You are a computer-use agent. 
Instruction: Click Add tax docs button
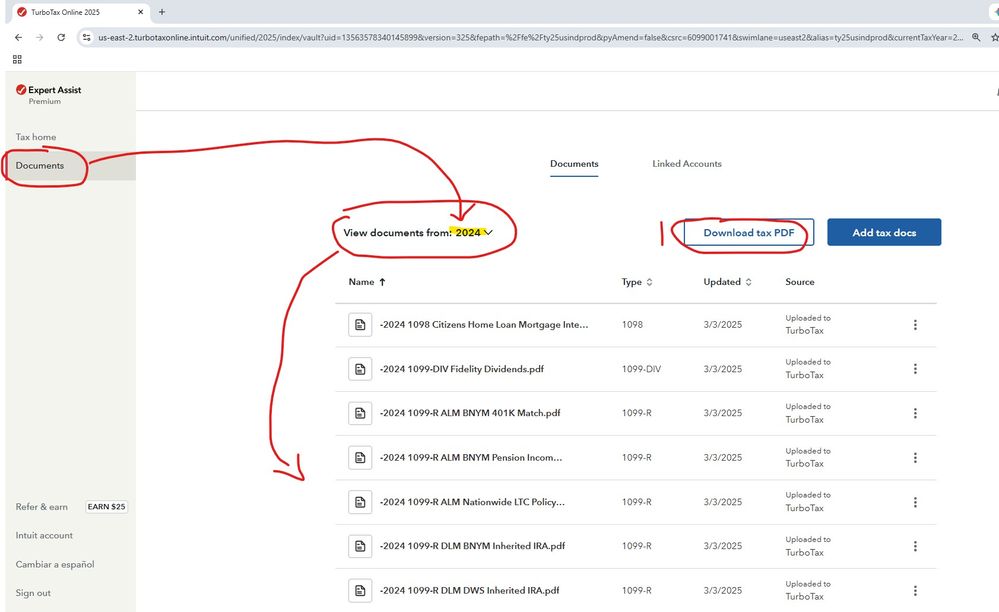coord(884,232)
